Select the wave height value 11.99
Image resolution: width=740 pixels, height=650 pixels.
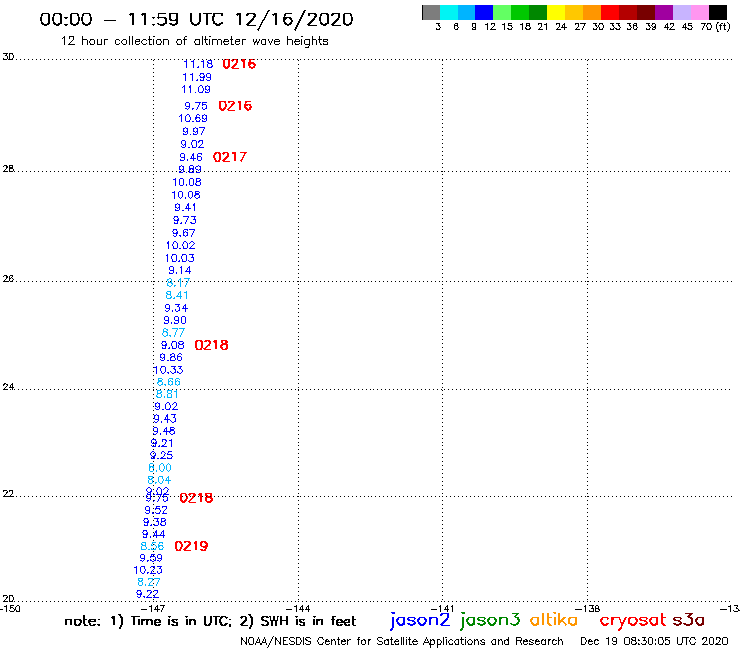click(197, 77)
